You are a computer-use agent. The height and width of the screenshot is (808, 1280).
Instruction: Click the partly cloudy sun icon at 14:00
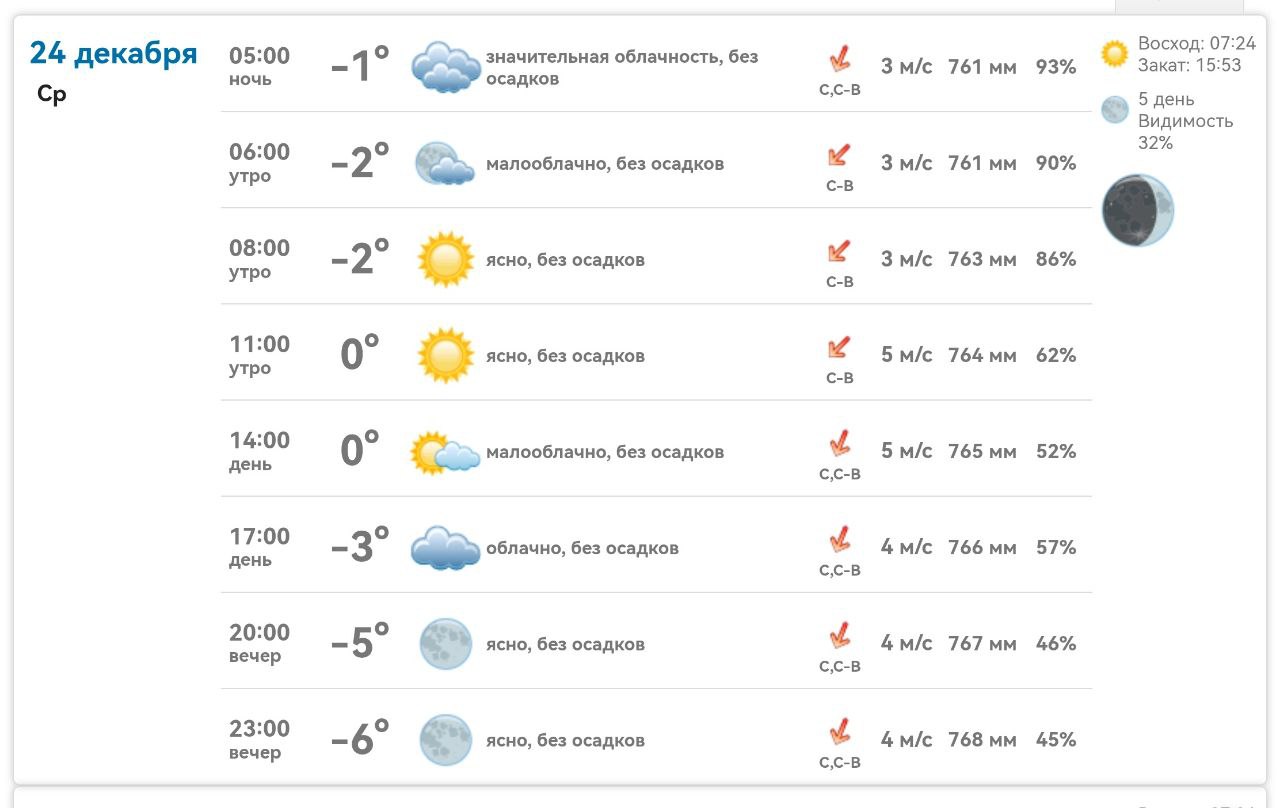tap(445, 453)
